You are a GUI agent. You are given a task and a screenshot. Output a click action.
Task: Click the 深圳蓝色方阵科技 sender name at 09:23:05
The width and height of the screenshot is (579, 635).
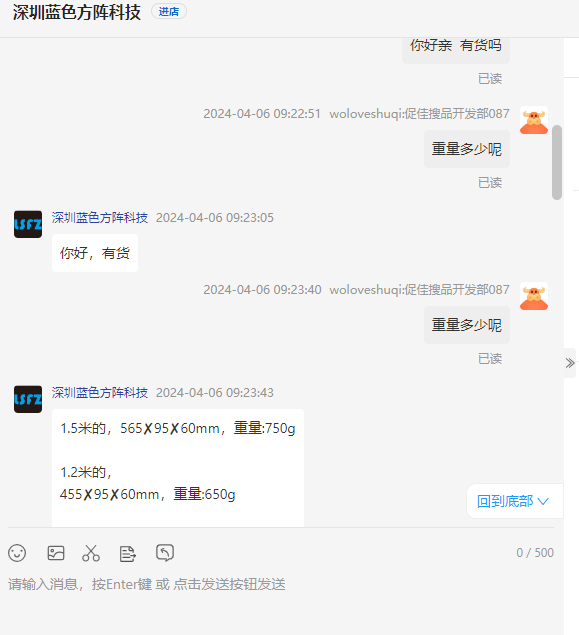100,218
